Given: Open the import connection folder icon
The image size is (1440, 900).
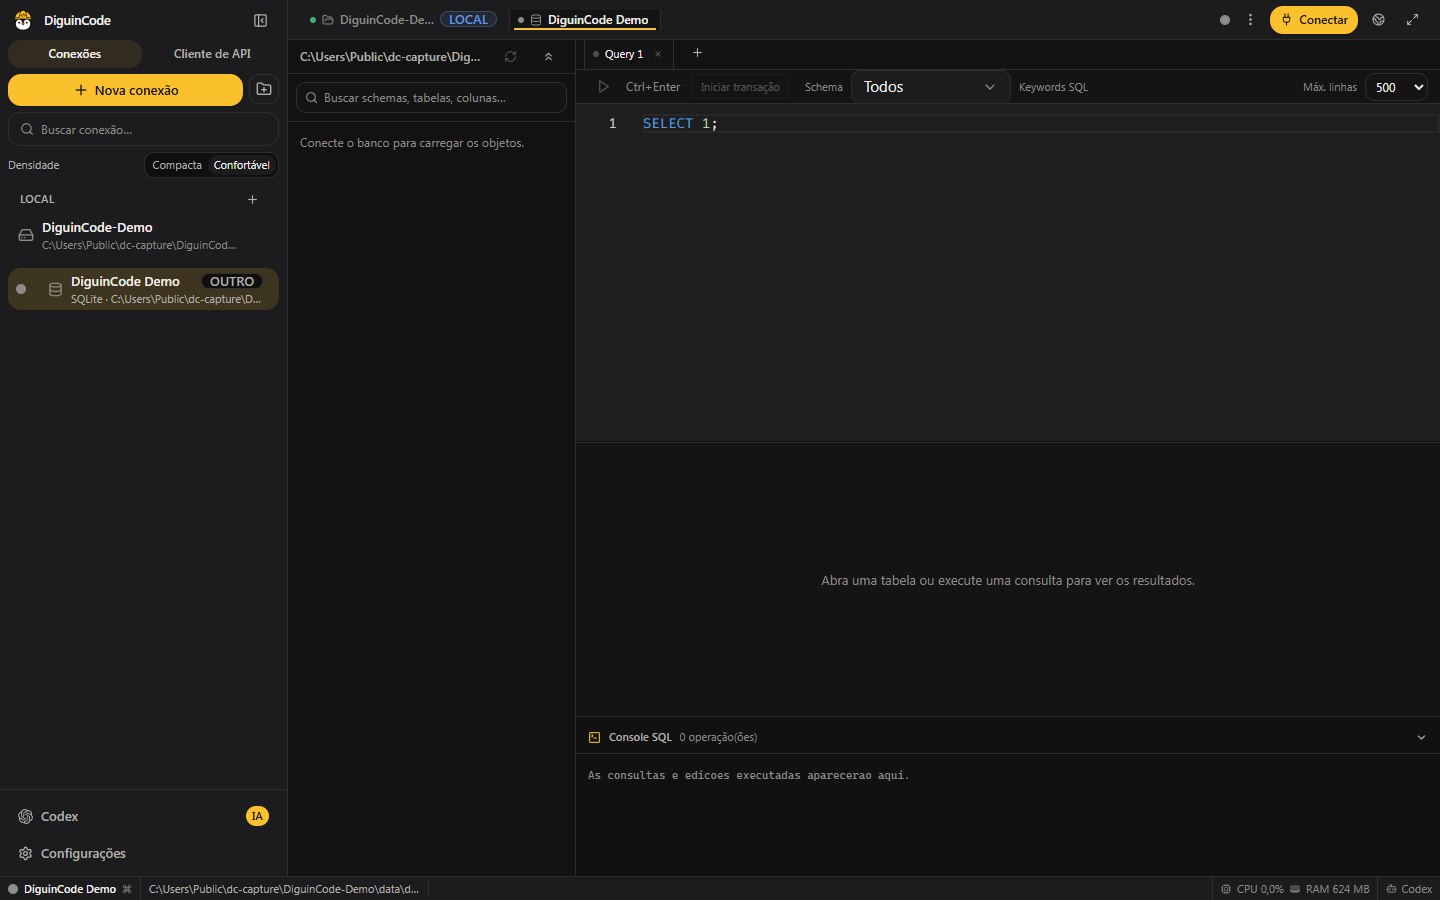Looking at the screenshot, I should 264,90.
